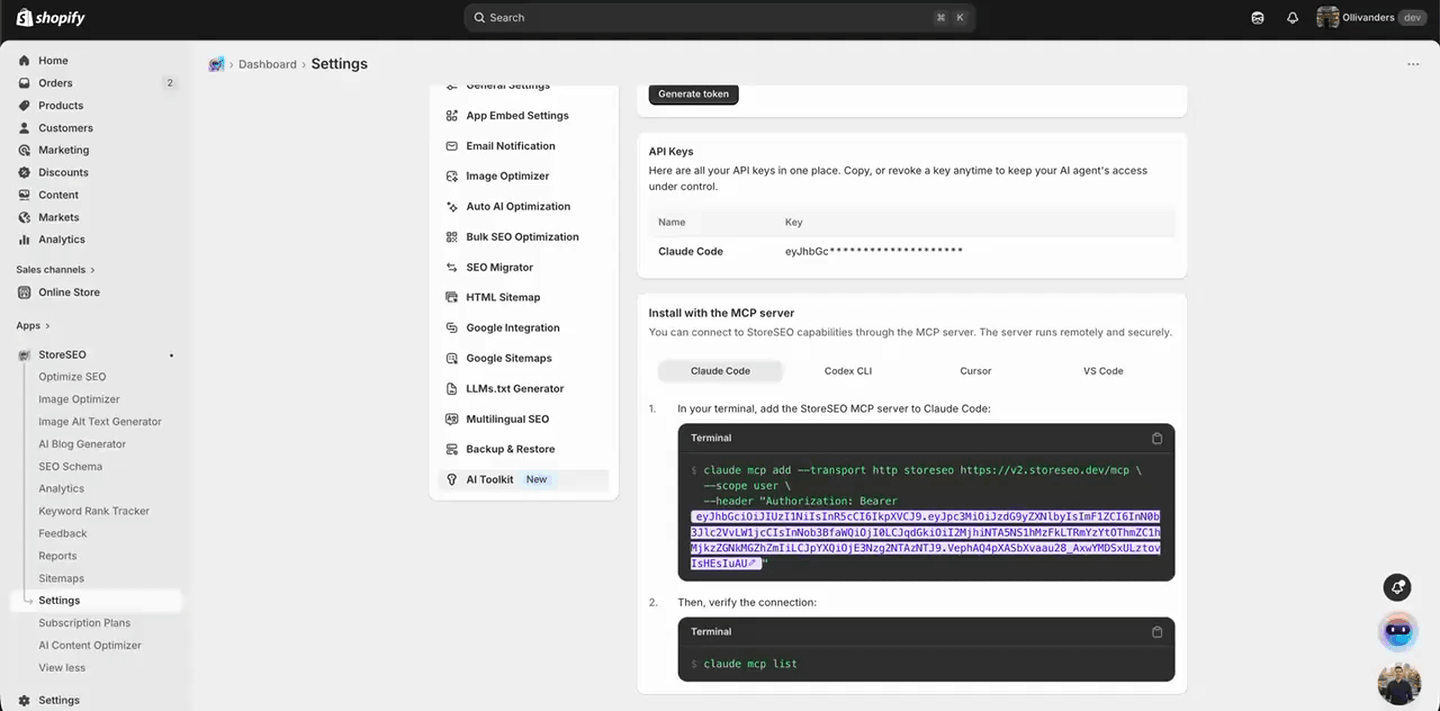Select the Claude Code tab
Screen dimensions: 1440x711
pyautogui.click(x=720, y=371)
